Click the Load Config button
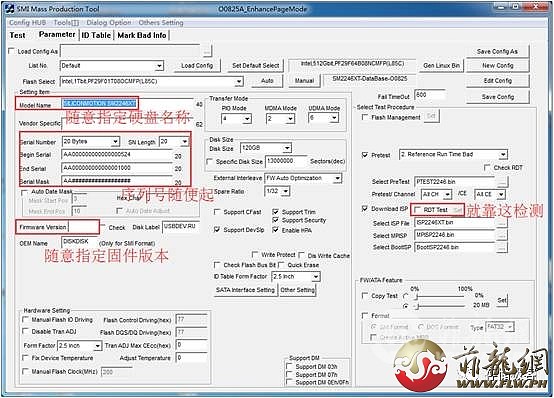The image size is (554, 398). coord(197,66)
